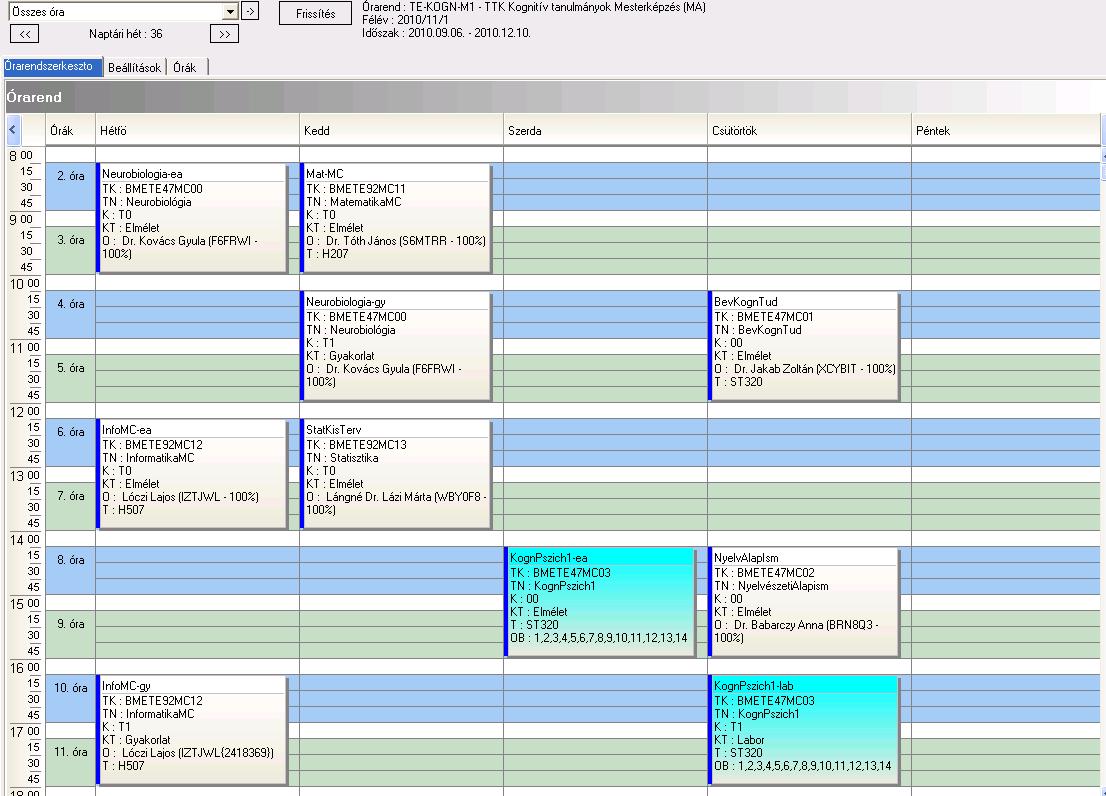Click the "12 00" time label

coord(25,411)
